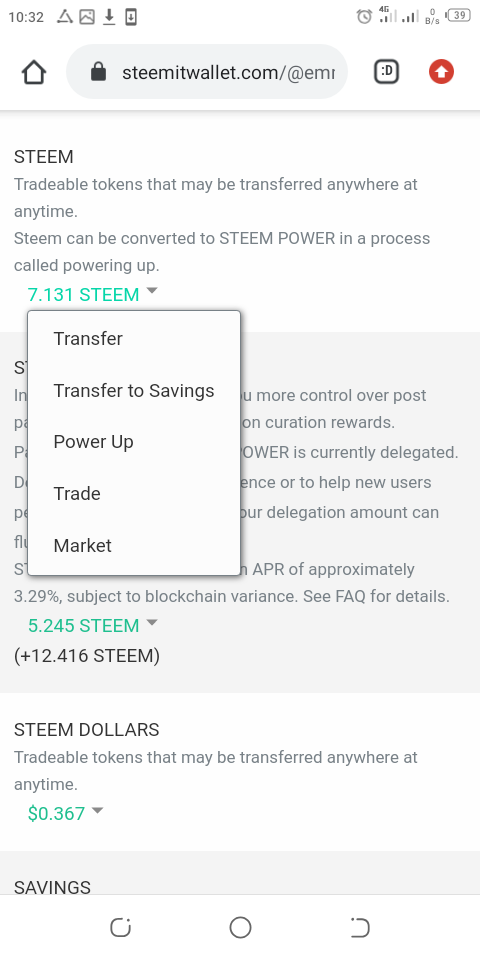Tap the browser home icon
This screenshot has height=960, width=480.
click(34, 73)
